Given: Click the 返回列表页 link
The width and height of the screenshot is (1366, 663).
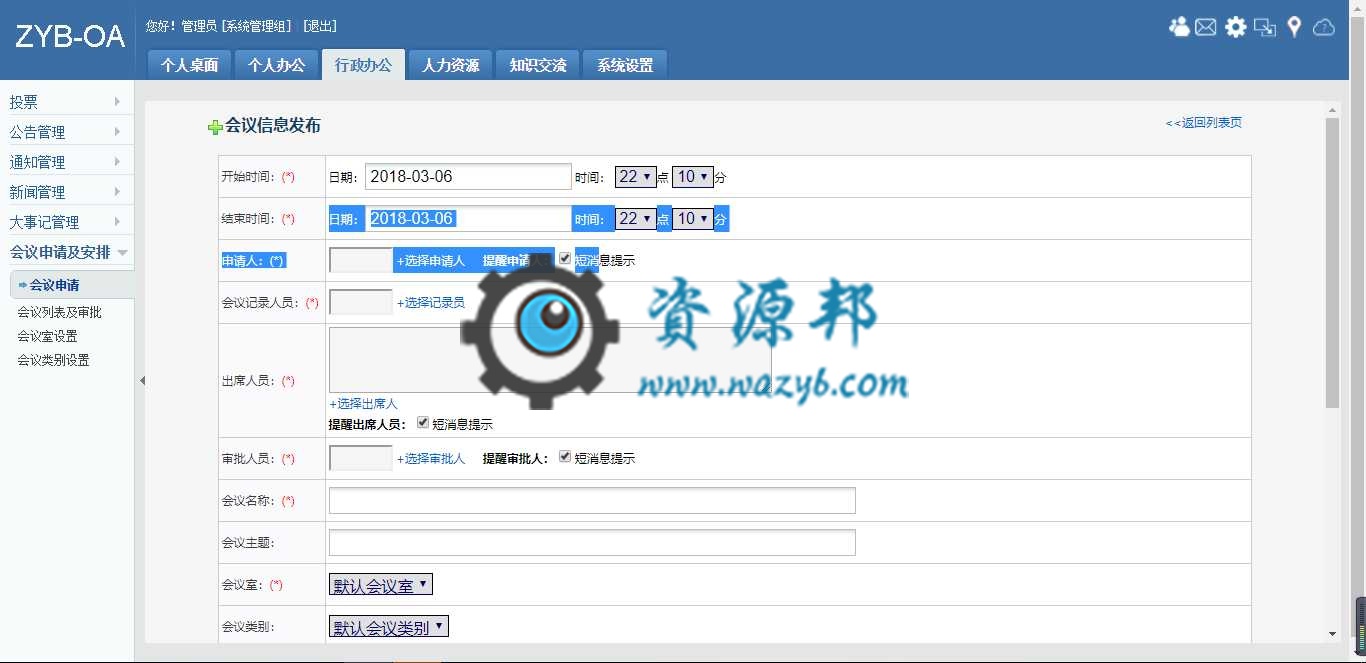Looking at the screenshot, I should coord(1204,123).
